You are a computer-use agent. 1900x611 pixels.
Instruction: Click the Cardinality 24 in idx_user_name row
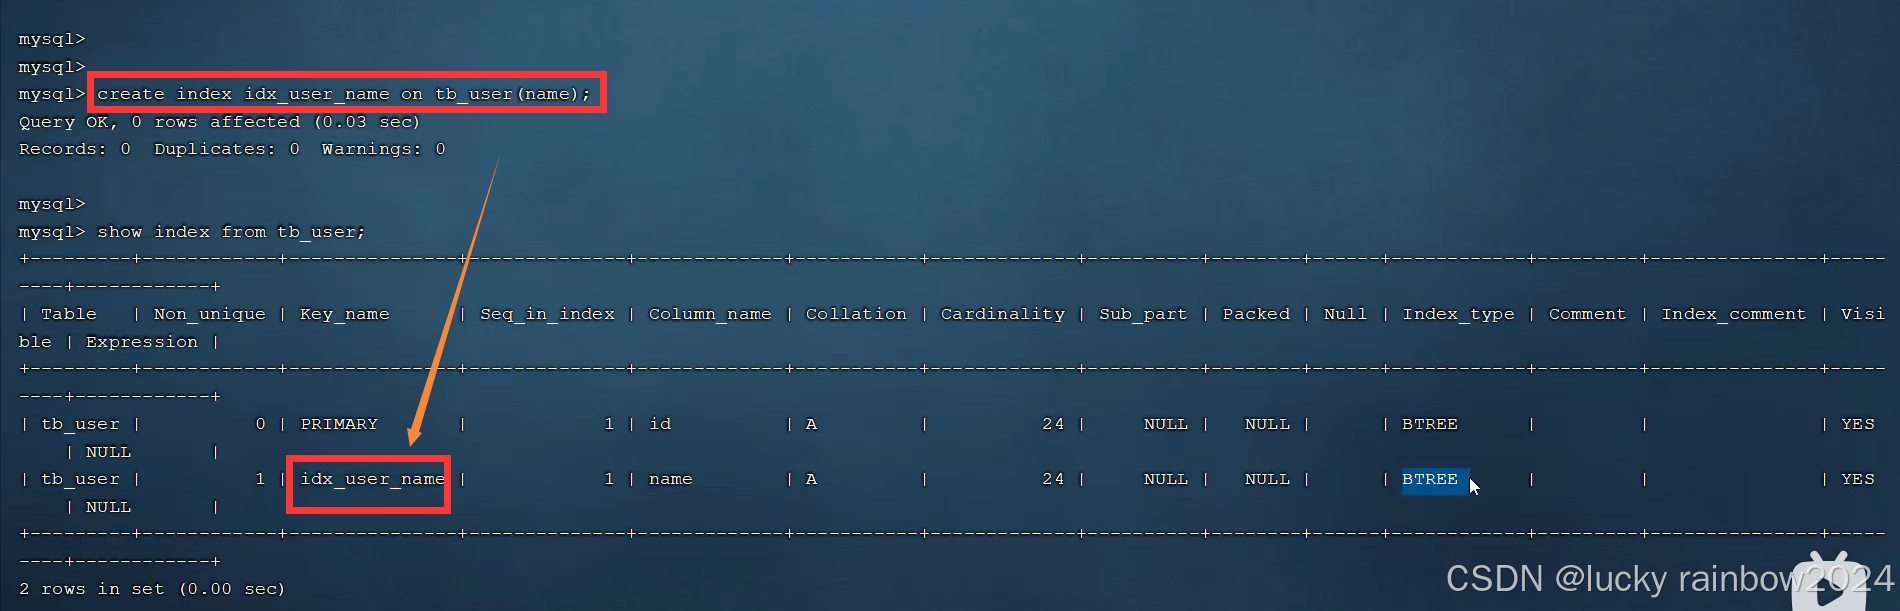(1053, 479)
